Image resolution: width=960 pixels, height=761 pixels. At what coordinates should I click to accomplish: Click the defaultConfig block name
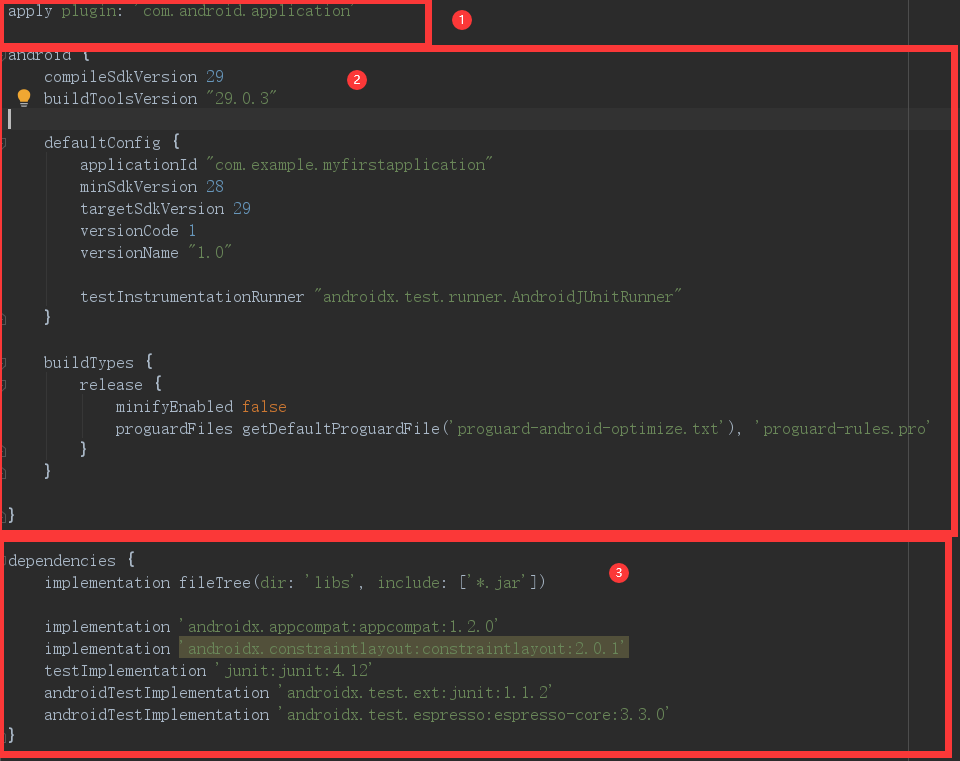(x=102, y=143)
